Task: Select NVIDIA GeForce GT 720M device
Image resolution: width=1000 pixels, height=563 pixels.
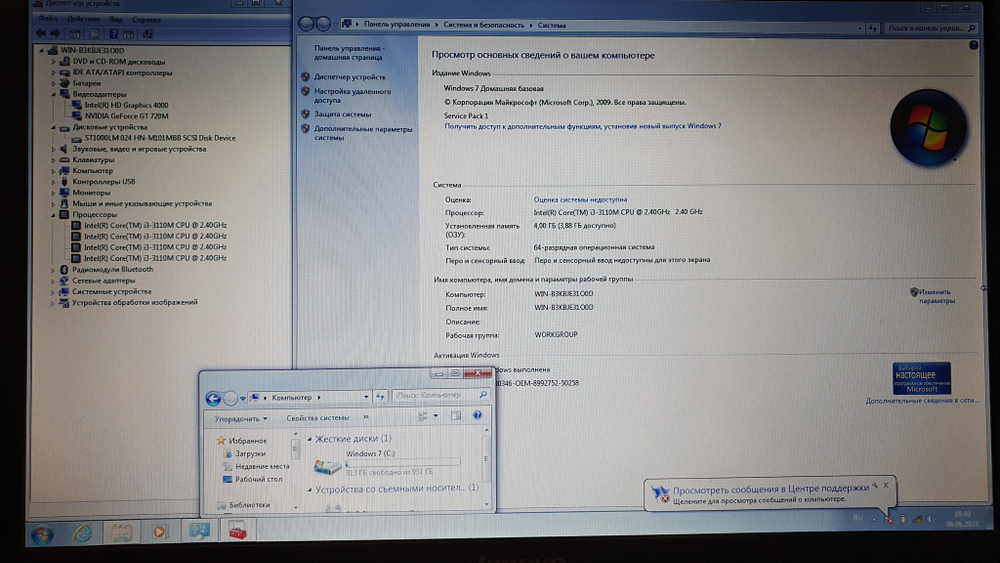Action: [x=126, y=116]
